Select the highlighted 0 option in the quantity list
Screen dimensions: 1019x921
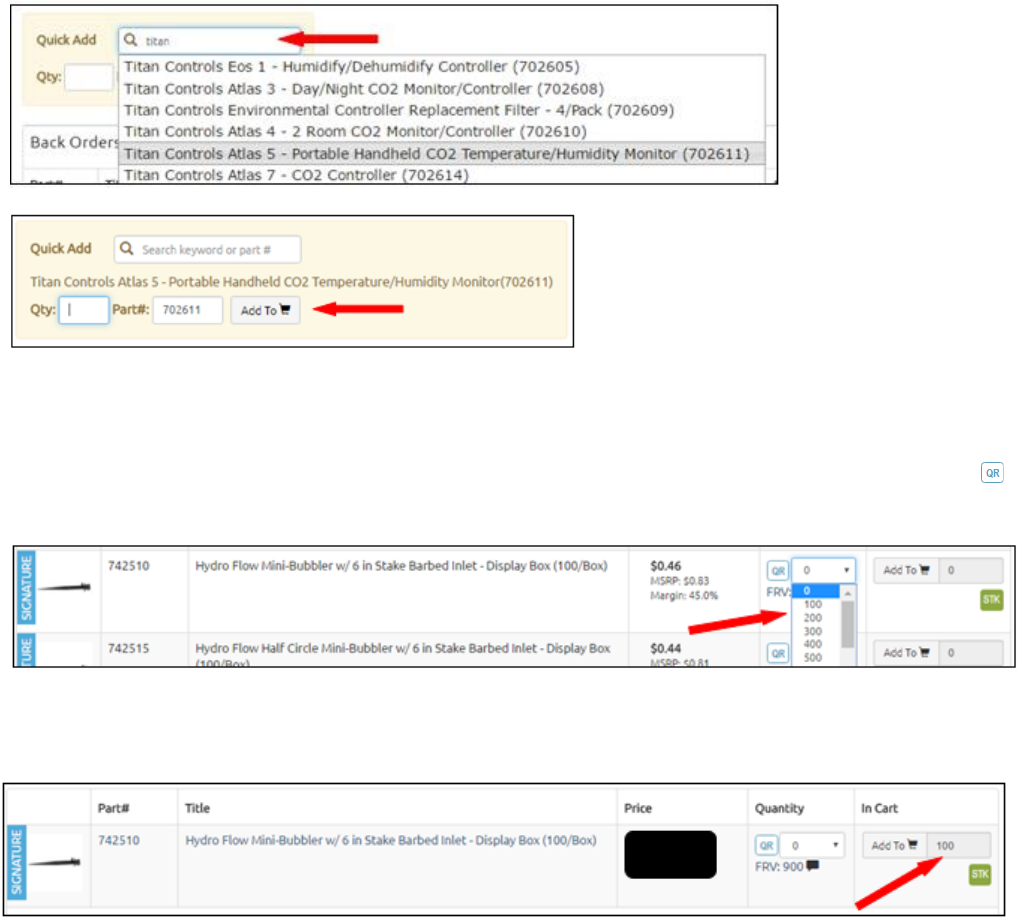(x=815, y=591)
